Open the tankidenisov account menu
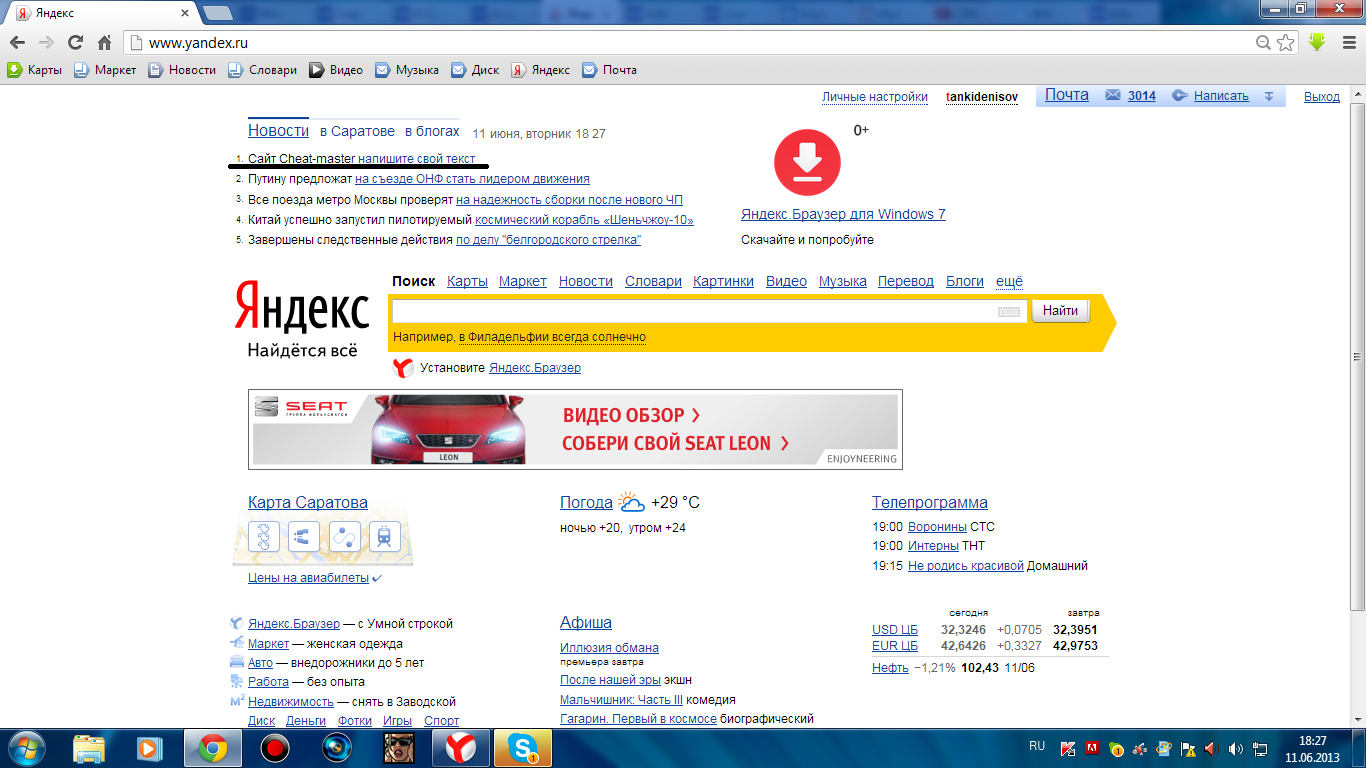1366x768 pixels. (x=981, y=97)
